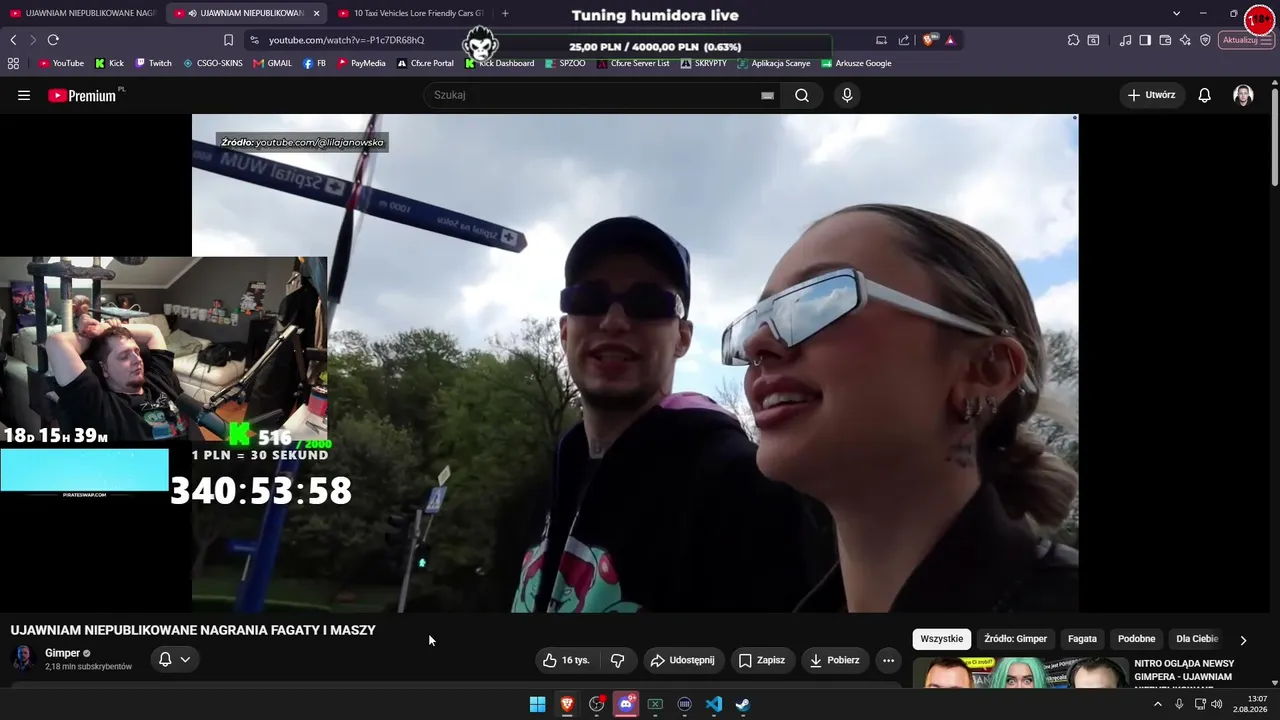Open the browser extensions puzzle icon
This screenshot has height=720, width=1280.
(1073, 40)
